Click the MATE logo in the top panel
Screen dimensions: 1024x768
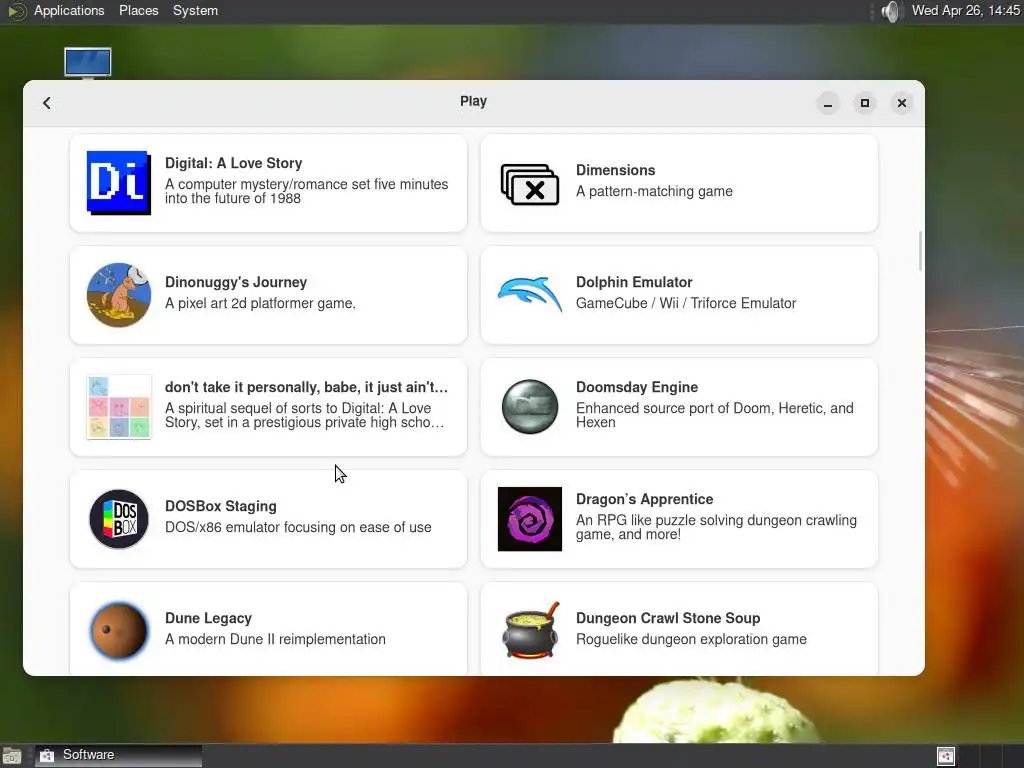point(16,11)
